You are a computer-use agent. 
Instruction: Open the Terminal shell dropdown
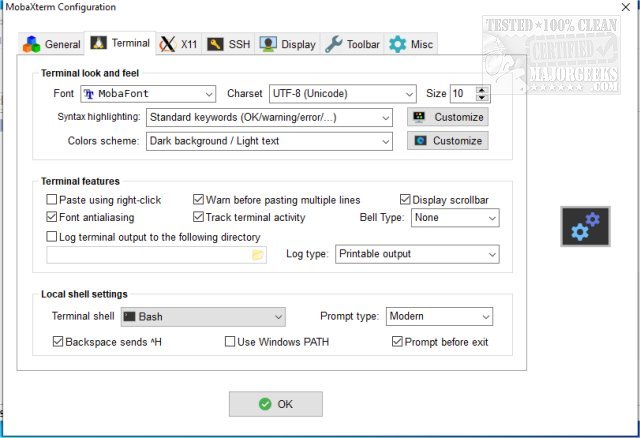coord(203,317)
